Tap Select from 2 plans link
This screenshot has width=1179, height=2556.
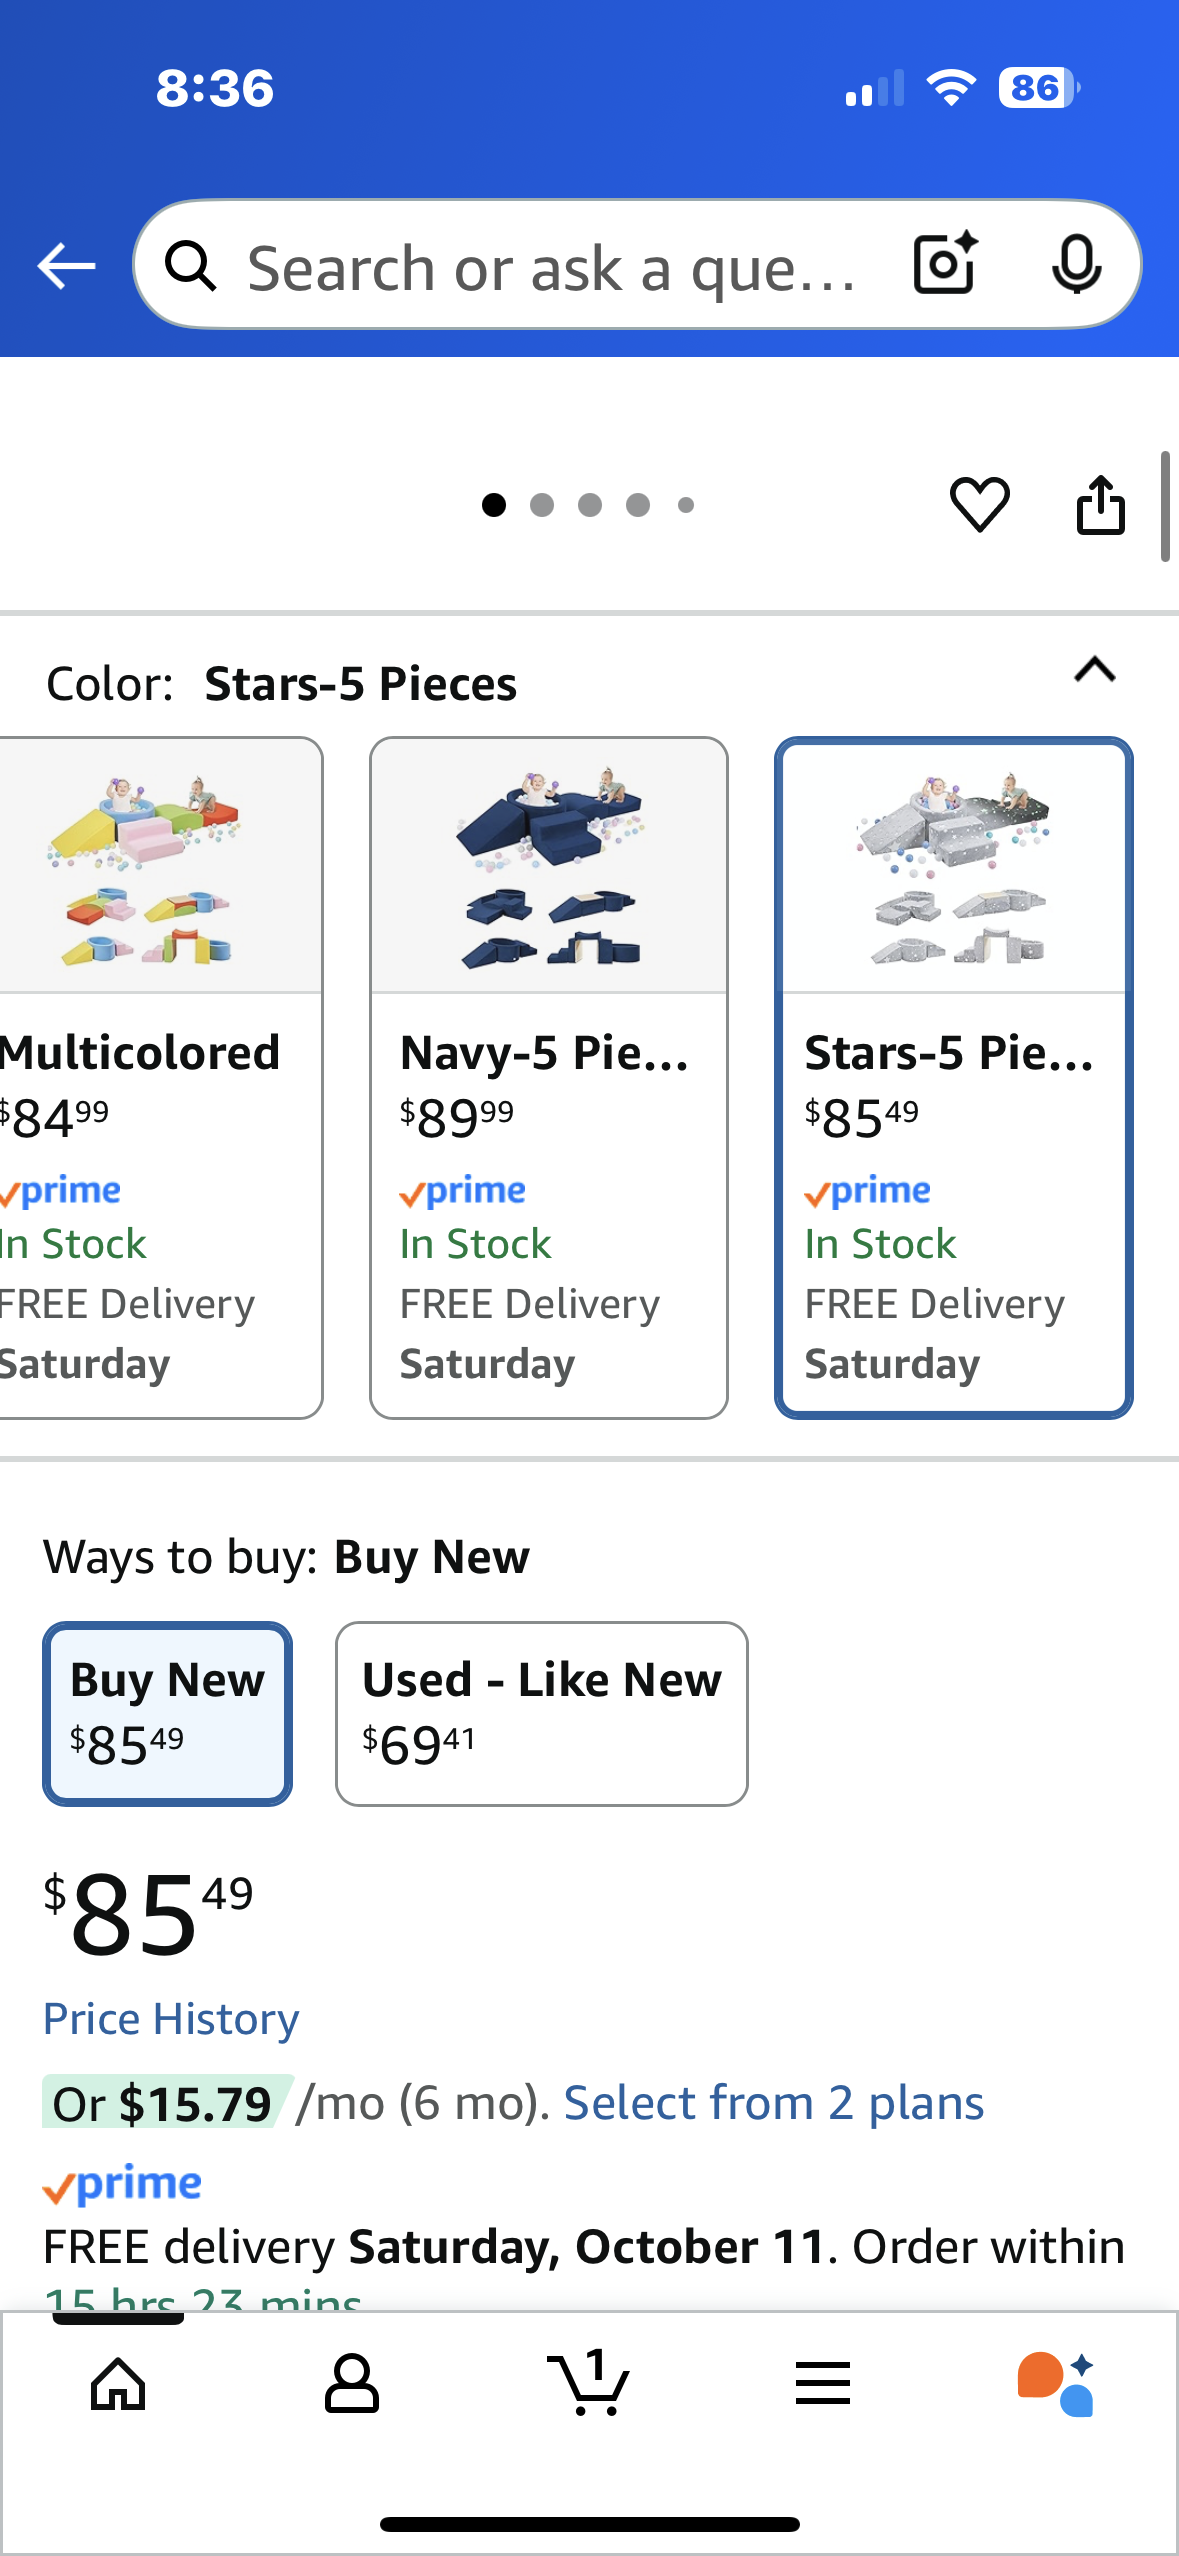(x=773, y=2103)
